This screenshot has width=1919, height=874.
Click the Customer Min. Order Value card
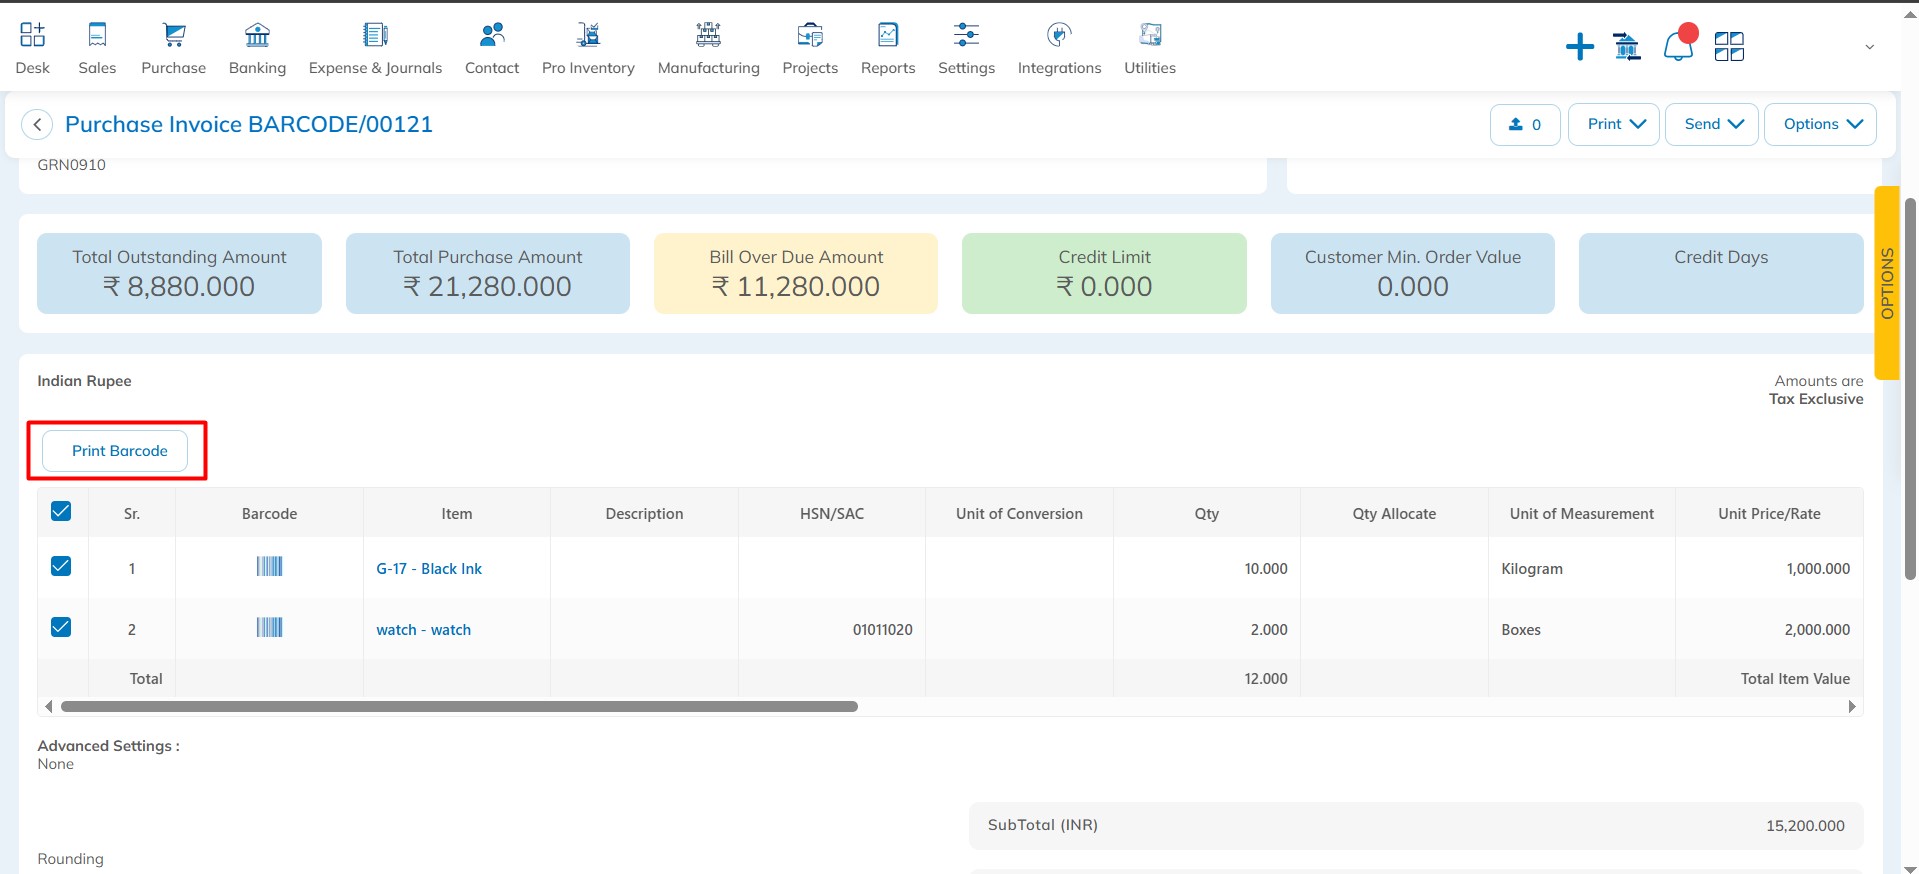coord(1413,274)
